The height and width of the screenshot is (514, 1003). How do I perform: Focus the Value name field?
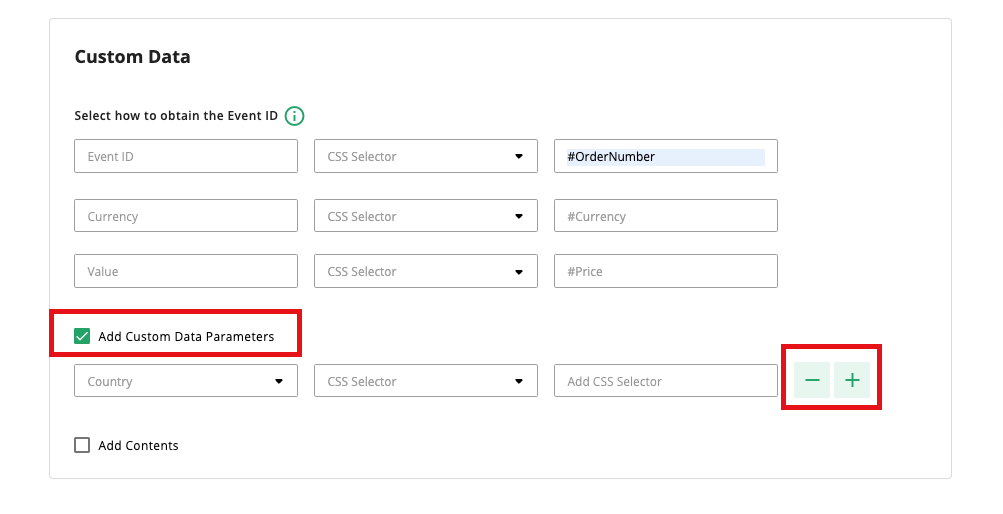[186, 271]
